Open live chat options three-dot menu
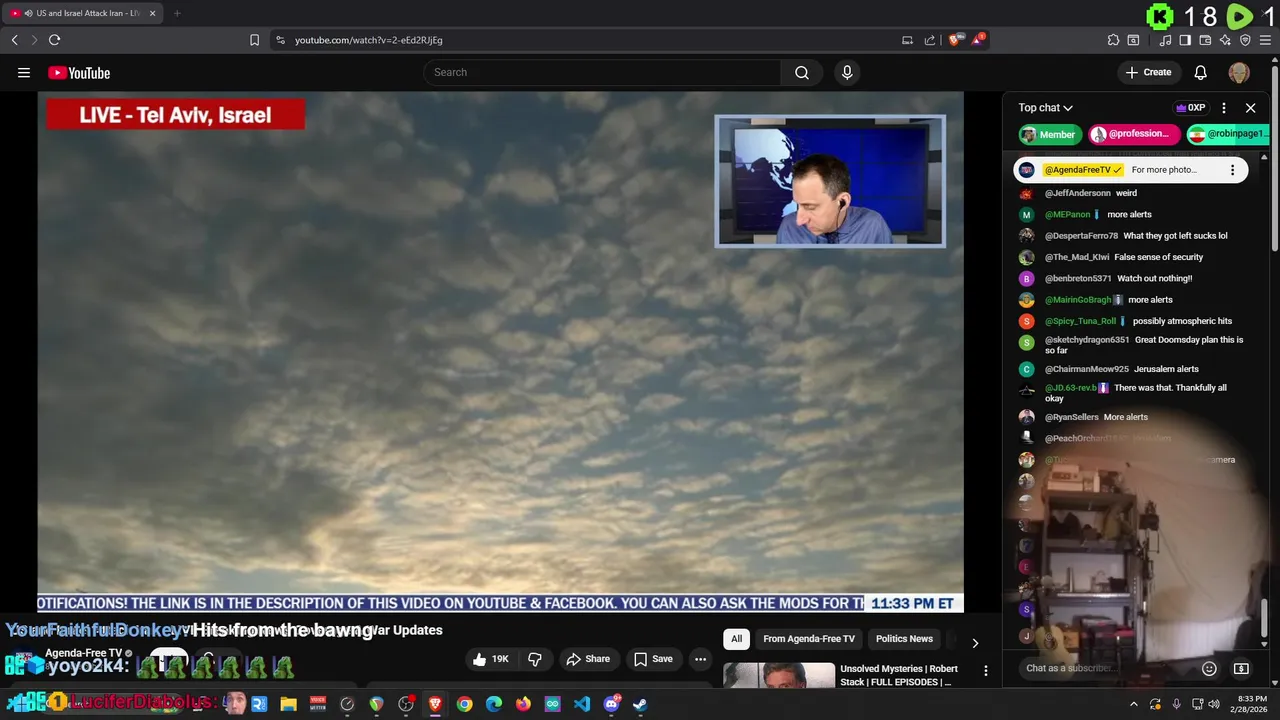 [x=1224, y=108]
